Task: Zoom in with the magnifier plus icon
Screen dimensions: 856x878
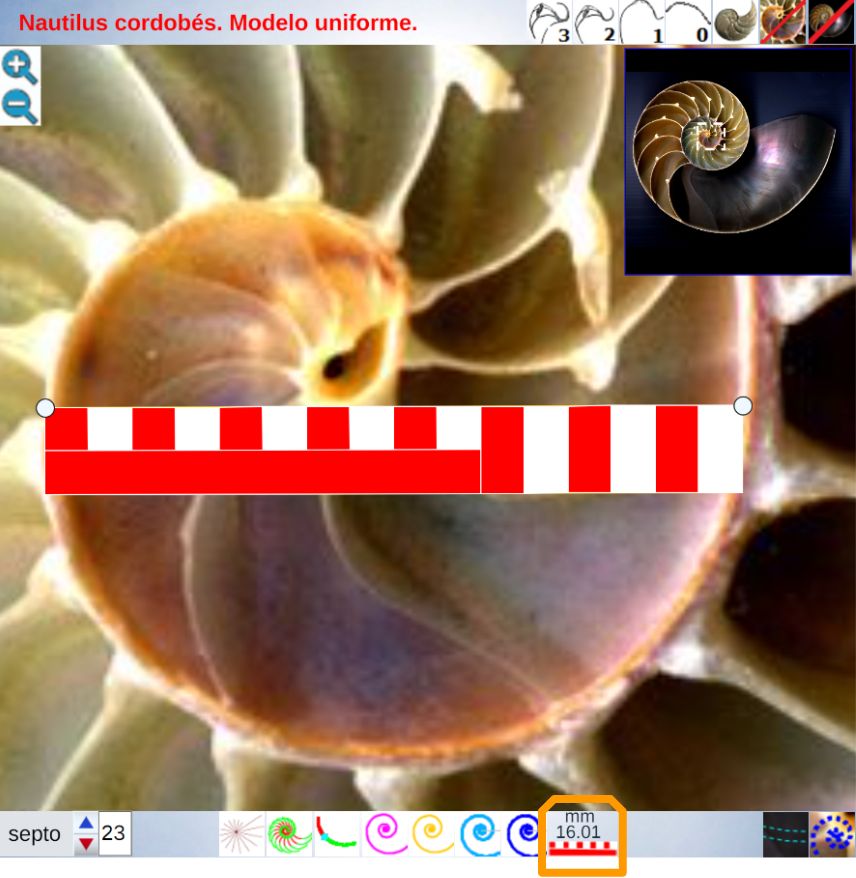Action: [20, 67]
